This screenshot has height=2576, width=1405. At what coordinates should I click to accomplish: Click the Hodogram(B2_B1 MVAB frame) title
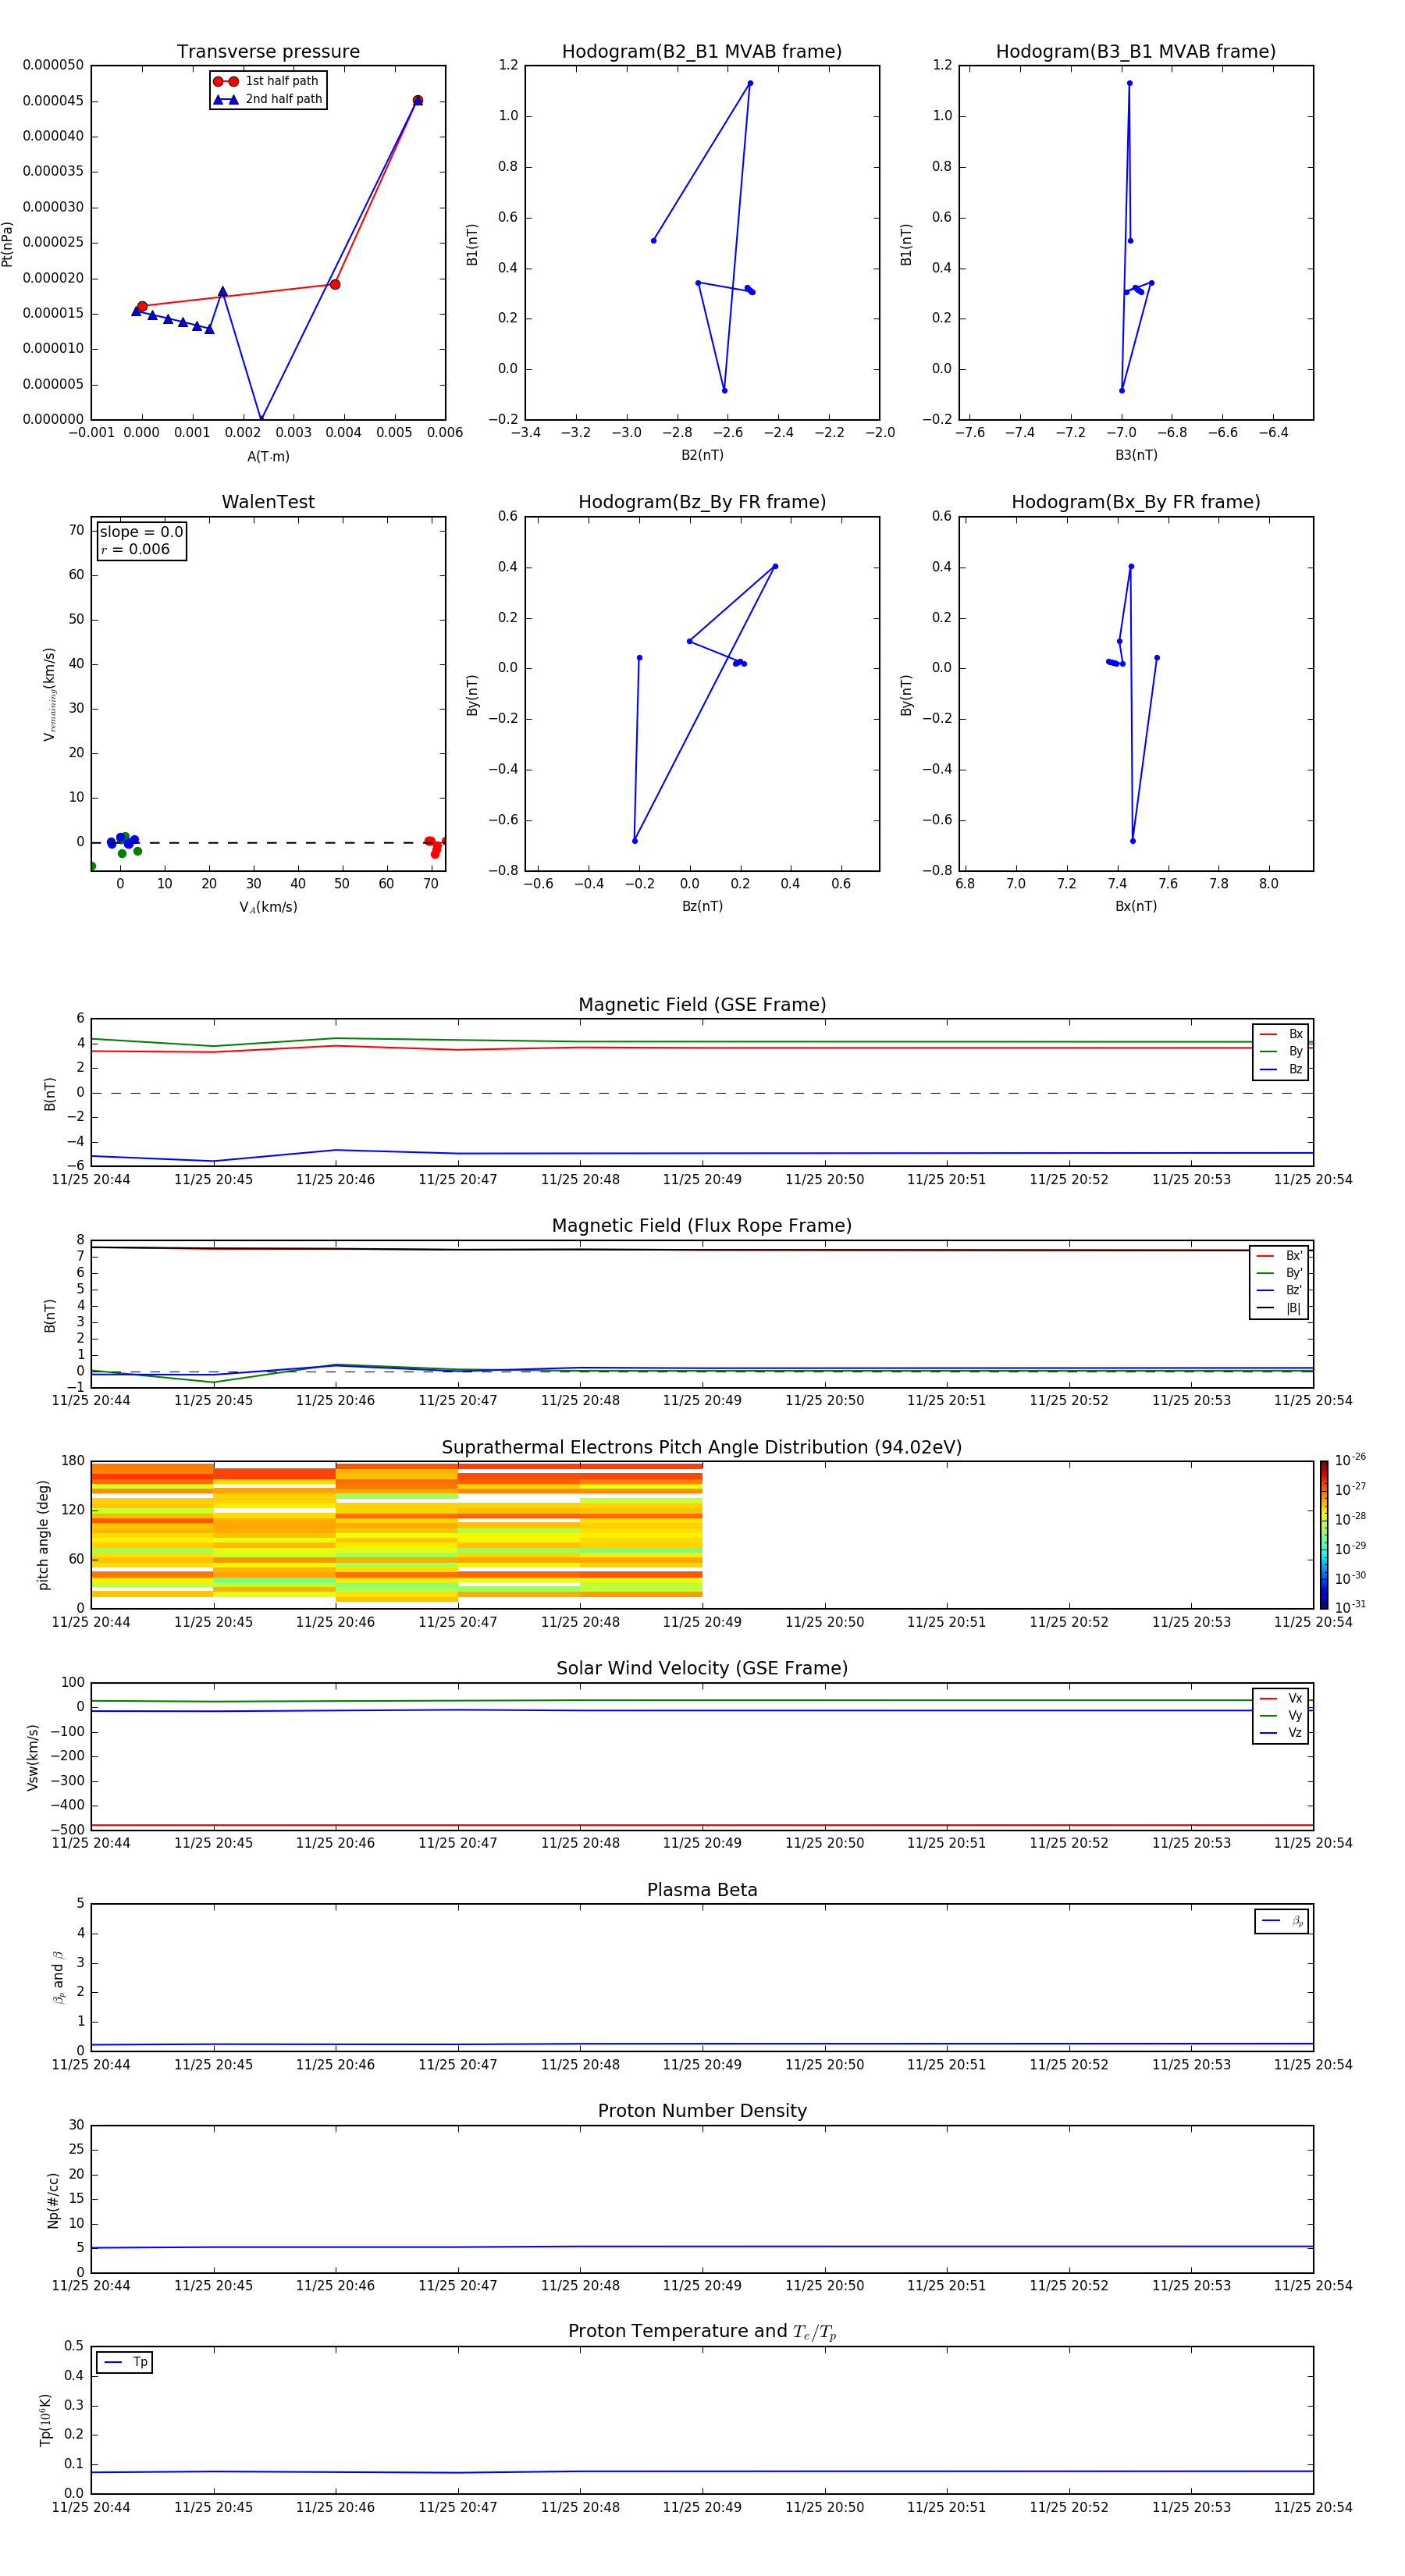pyautogui.click(x=702, y=52)
